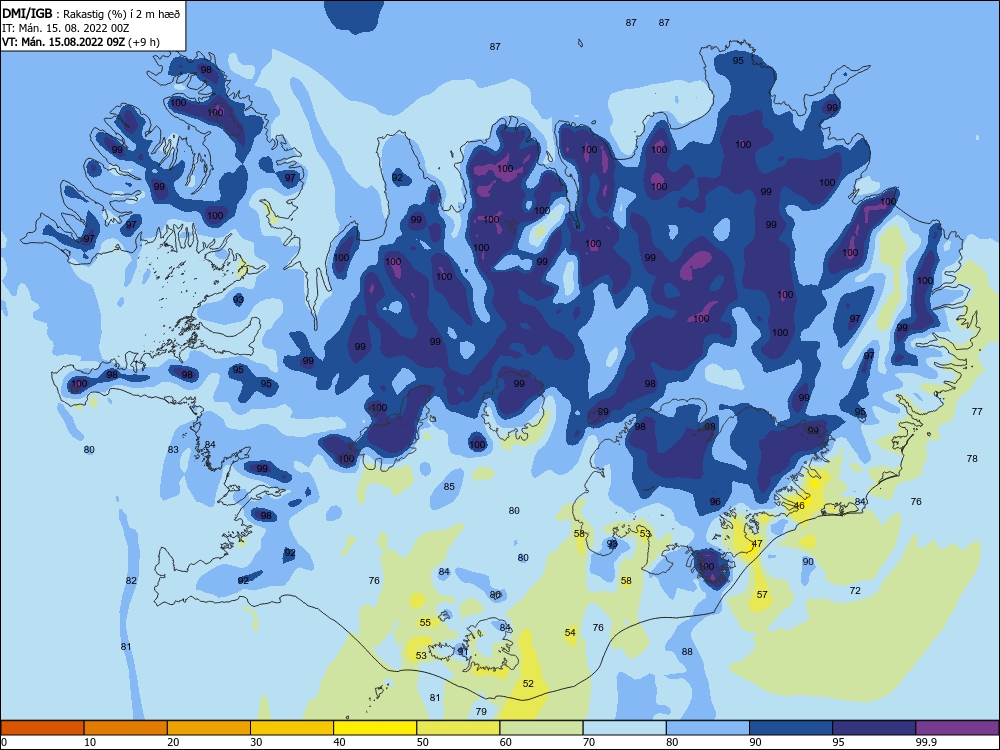Viewport: 1000px width, 750px height.
Task: Select the orange 10–20 legend color segment
Action: coord(126,728)
